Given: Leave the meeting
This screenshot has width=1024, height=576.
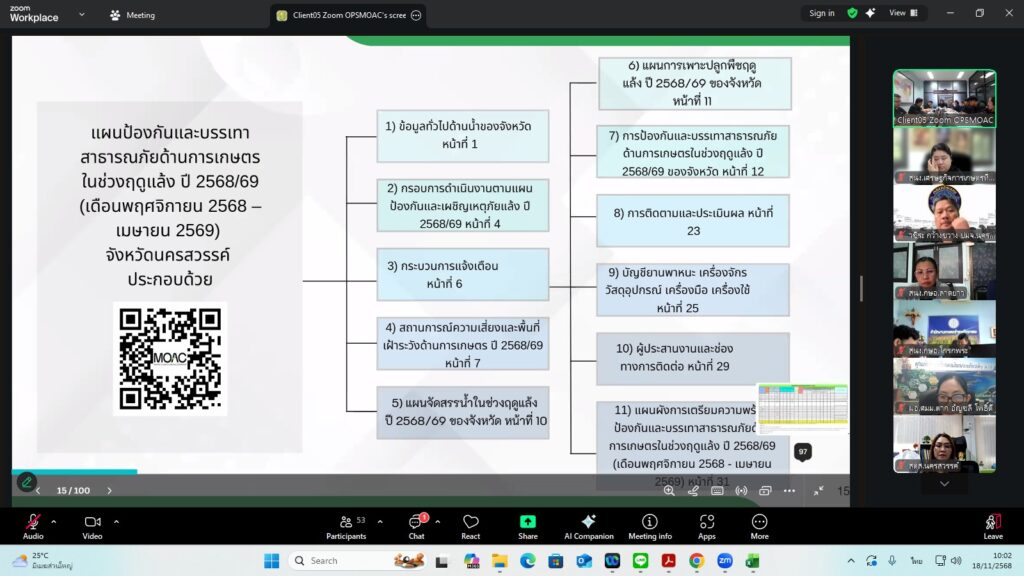Looking at the screenshot, I should point(992,524).
